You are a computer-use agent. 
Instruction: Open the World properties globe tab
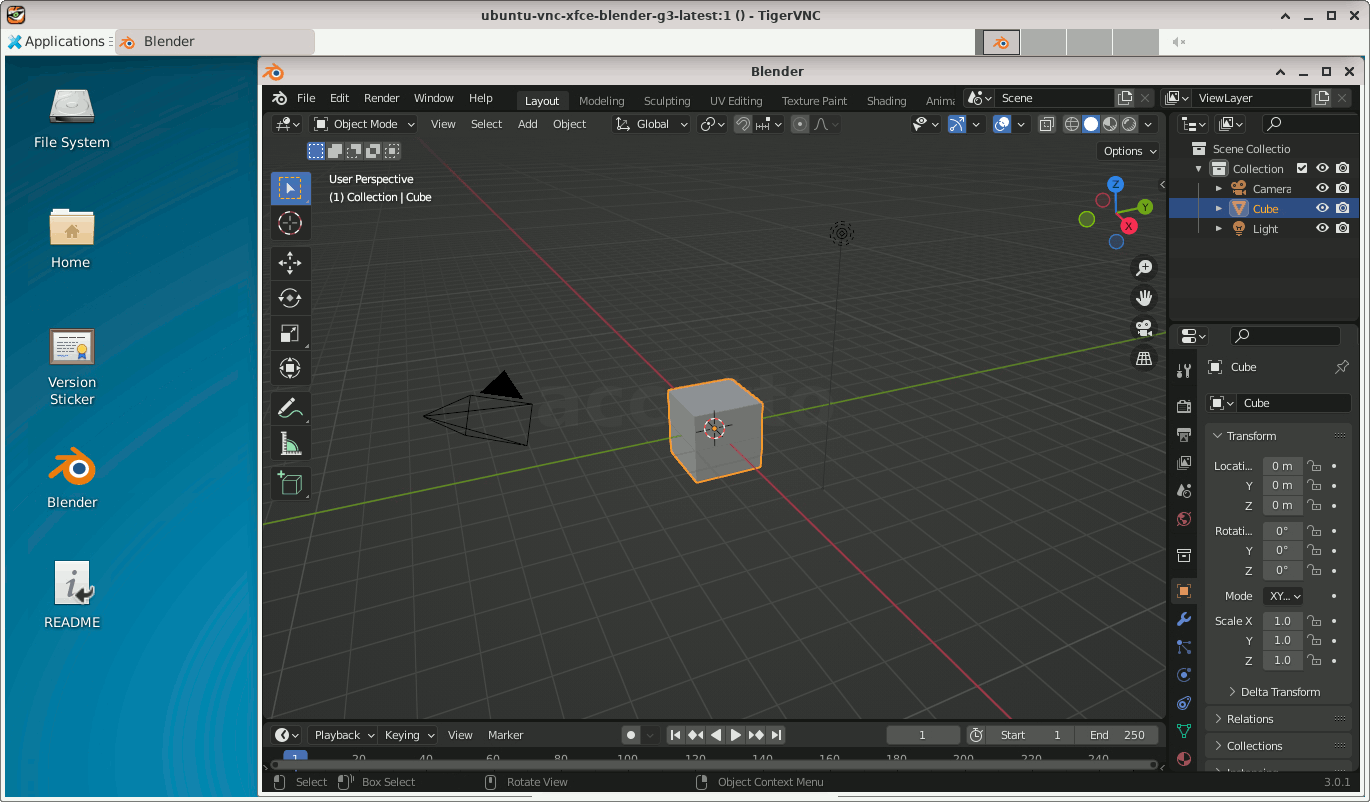(x=1184, y=519)
